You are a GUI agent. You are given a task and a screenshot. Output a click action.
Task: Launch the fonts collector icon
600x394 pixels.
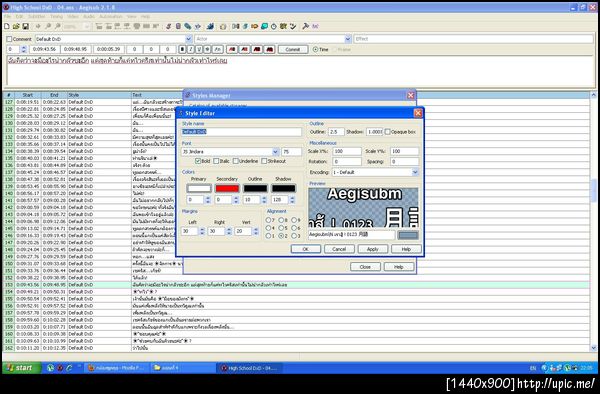click(197, 26)
